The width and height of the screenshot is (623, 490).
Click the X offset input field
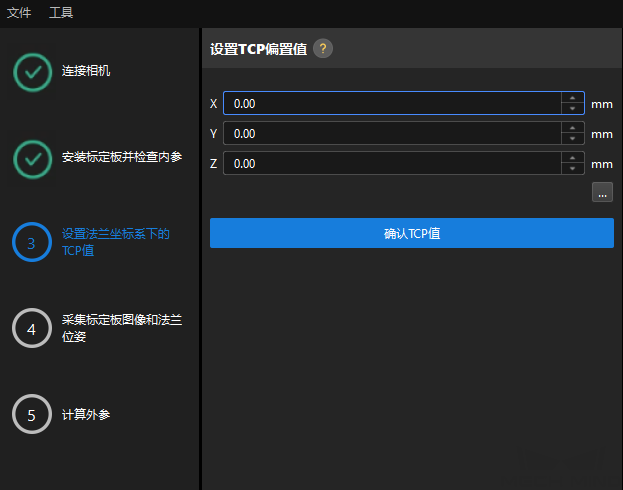[390, 103]
